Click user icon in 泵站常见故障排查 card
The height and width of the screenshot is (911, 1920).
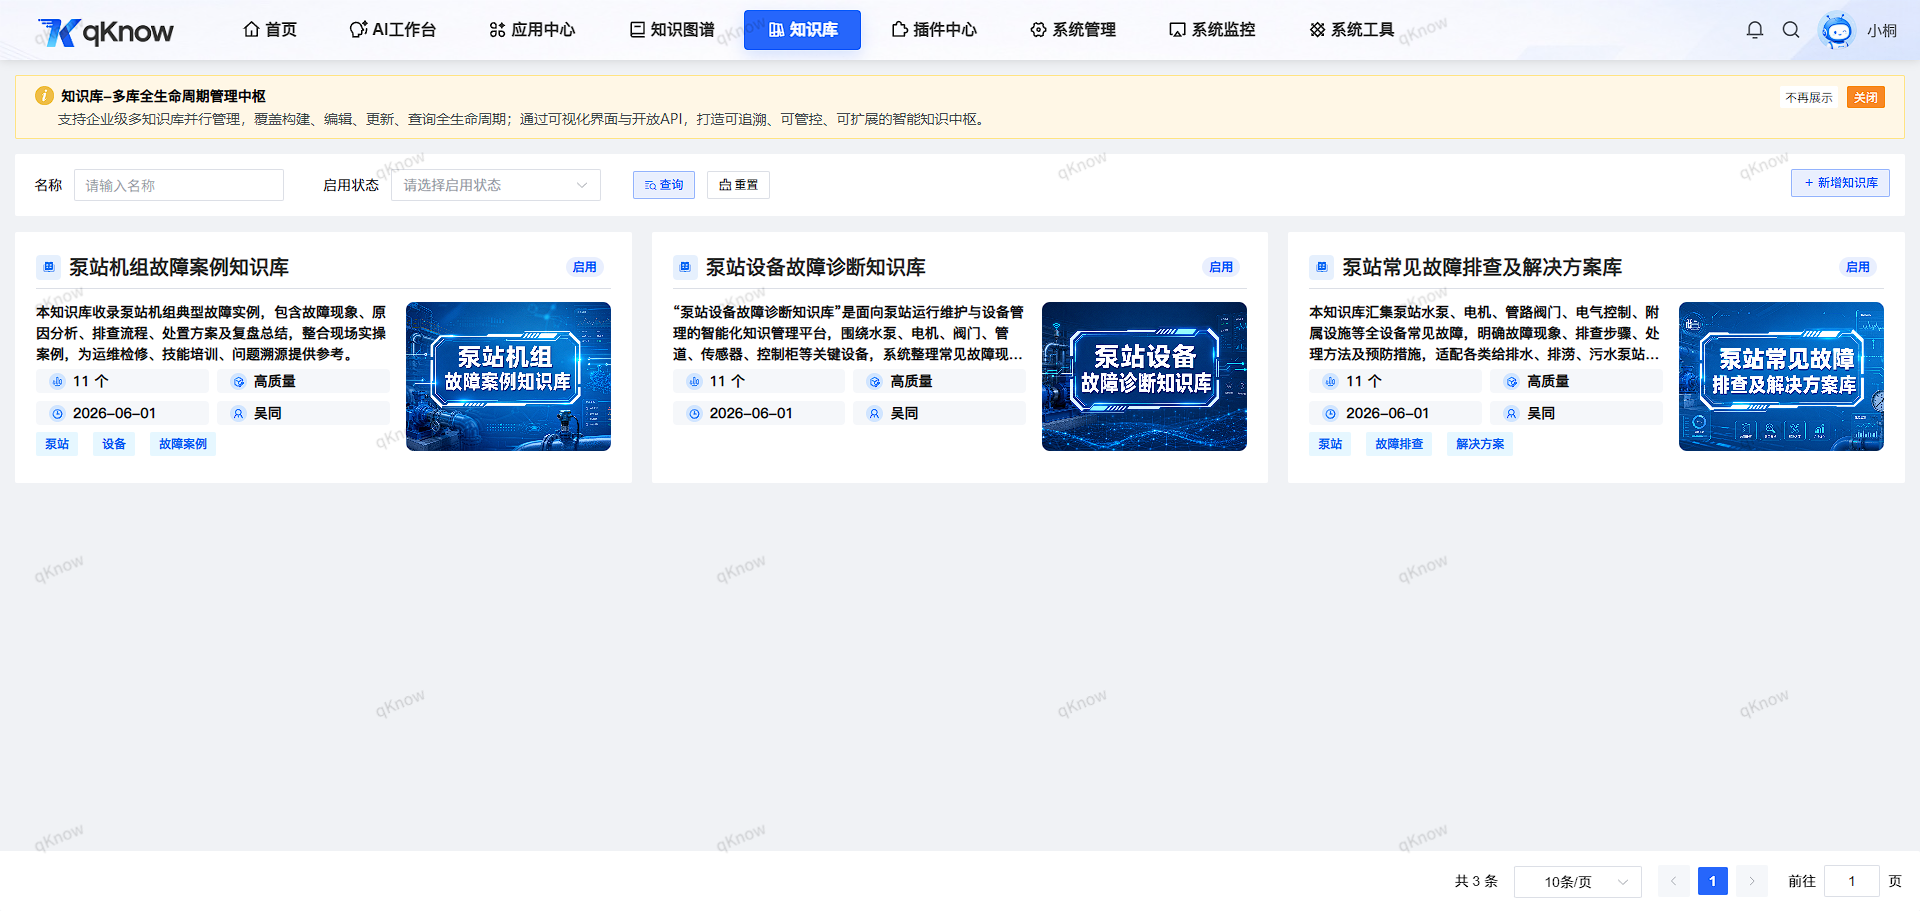1511,414
